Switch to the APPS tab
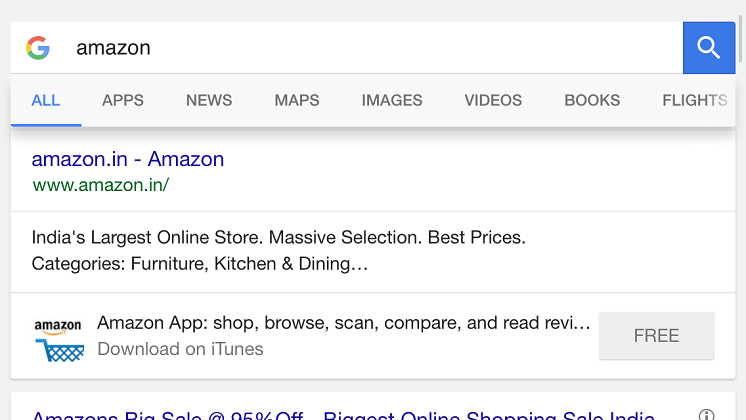 coord(123,100)
